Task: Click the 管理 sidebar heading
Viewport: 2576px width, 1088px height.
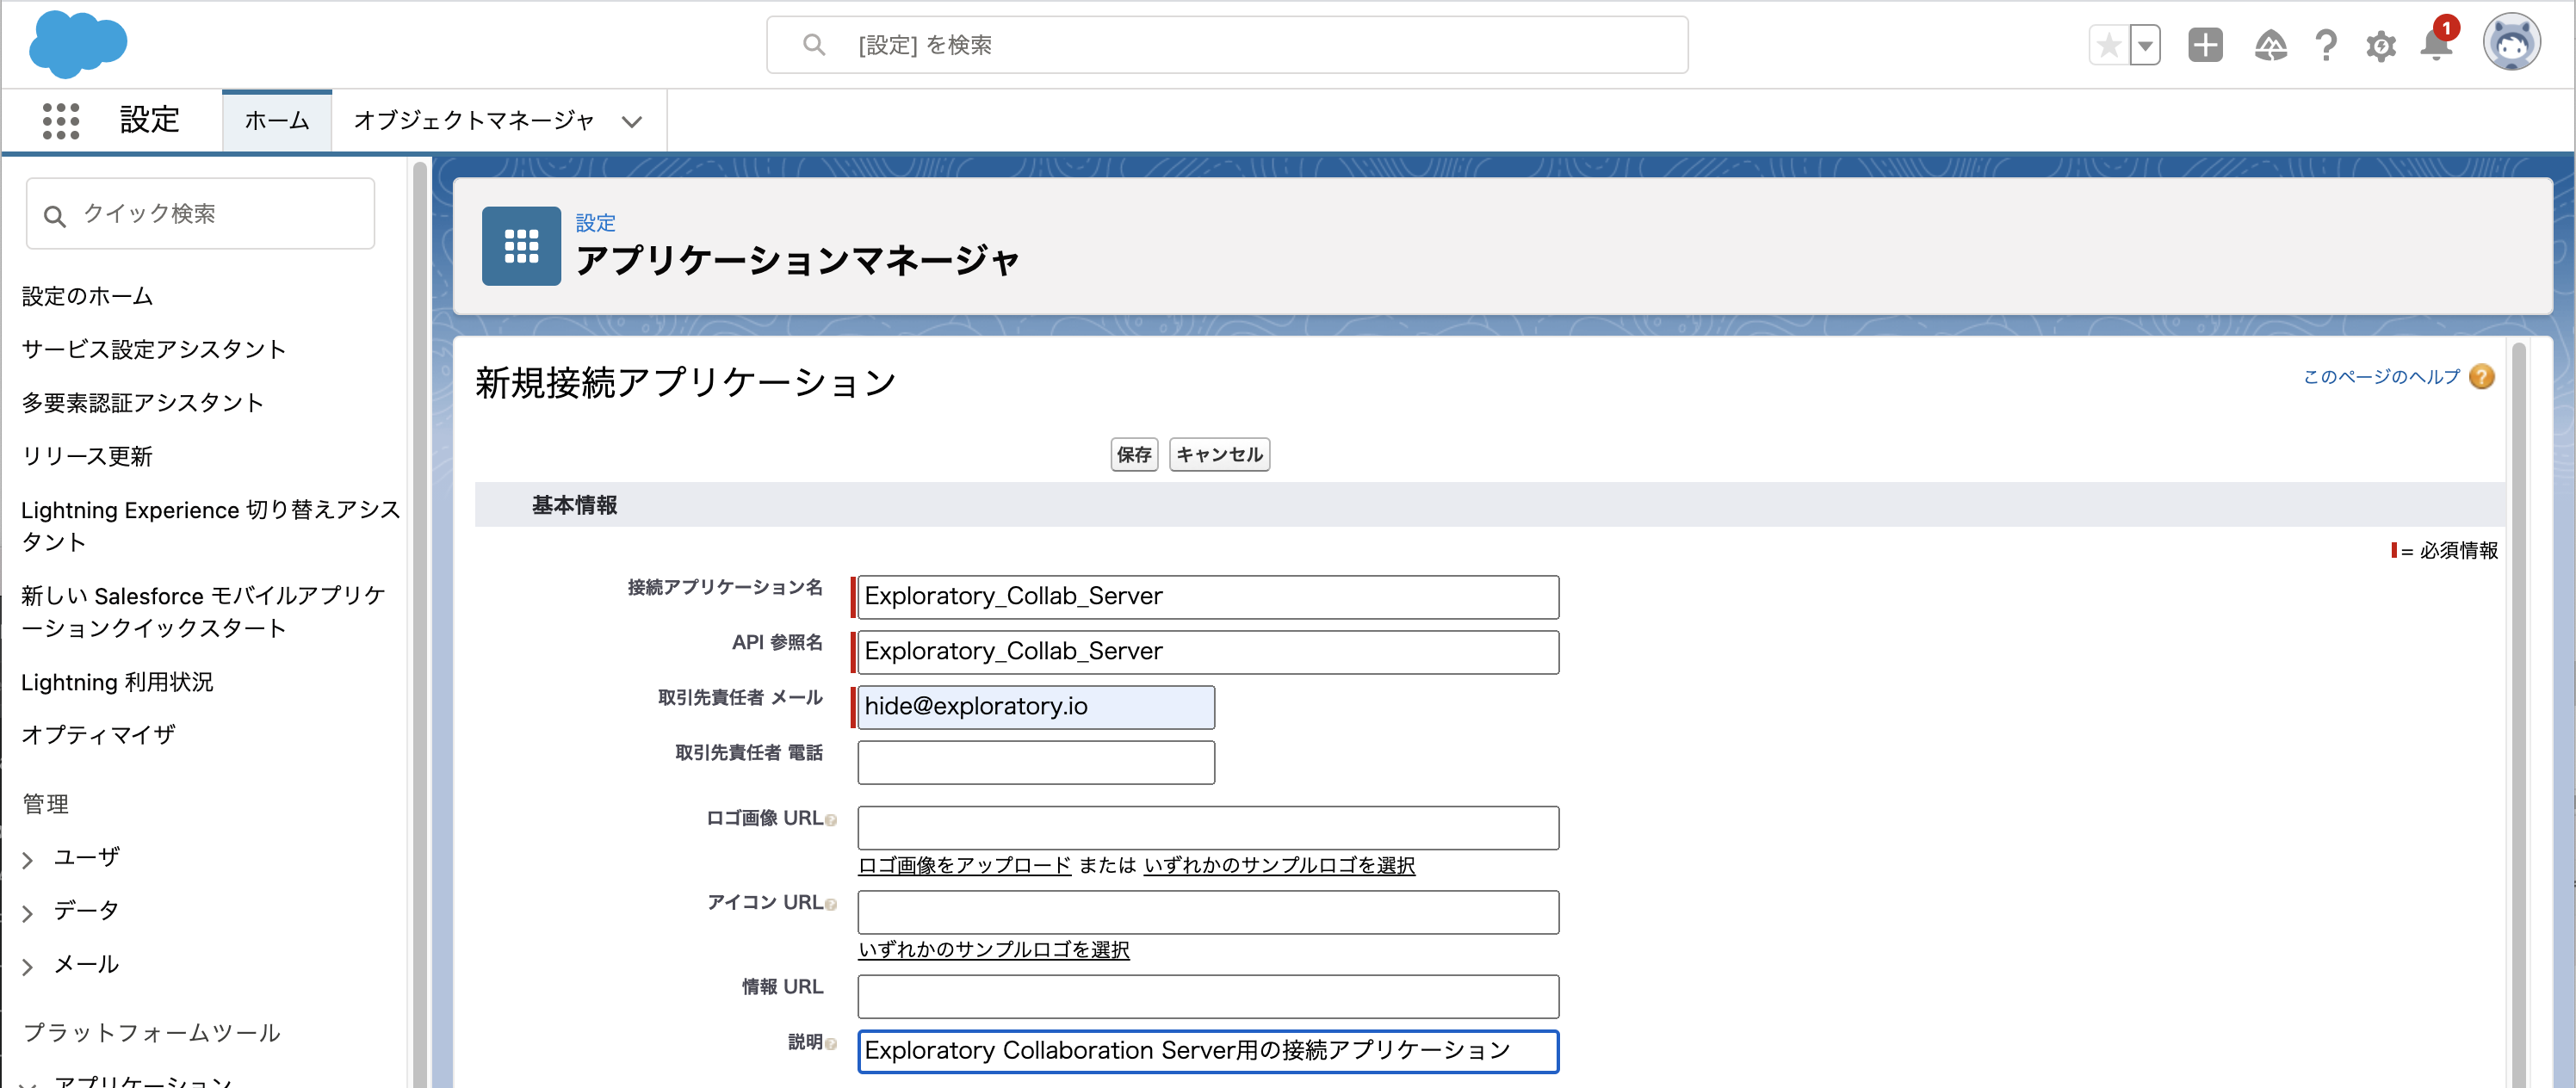Action: (x=46, y=804)
